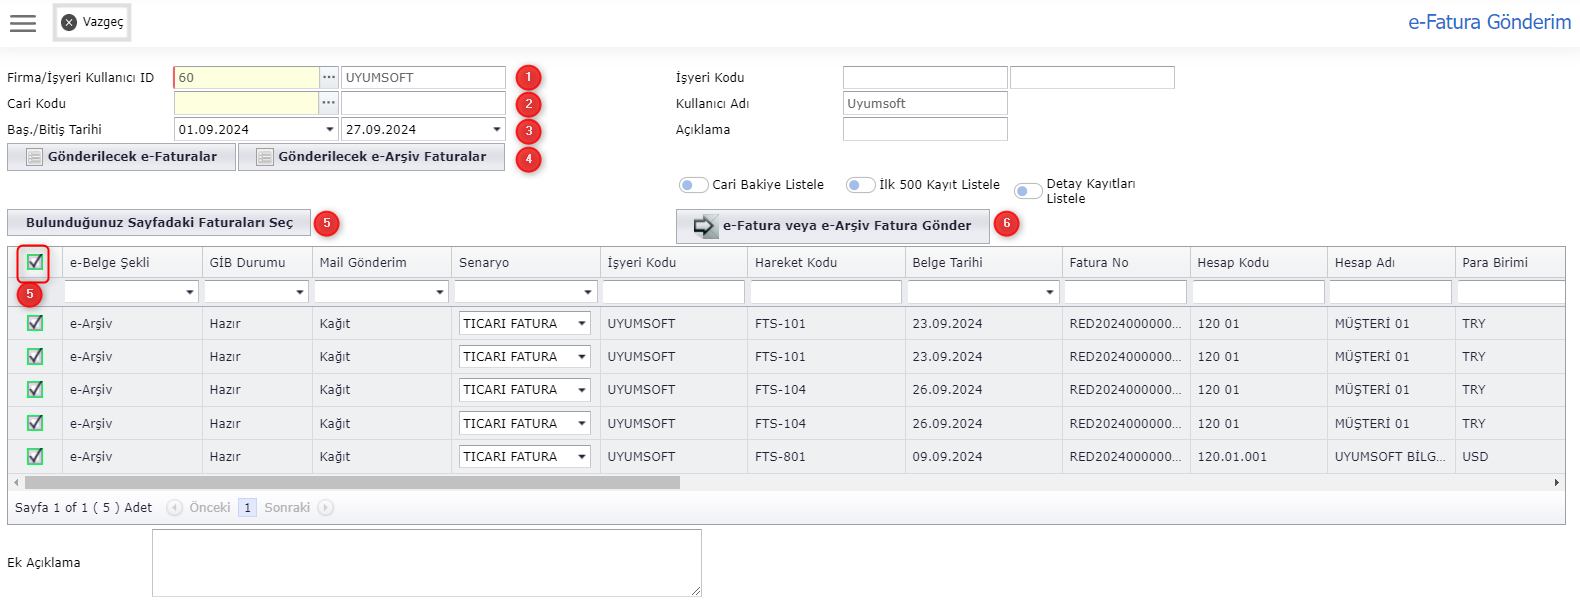Click the Hareket Kodu filter field
Image resolution: width=1580 pixels, height=602 pixels.
coord(826,292)
